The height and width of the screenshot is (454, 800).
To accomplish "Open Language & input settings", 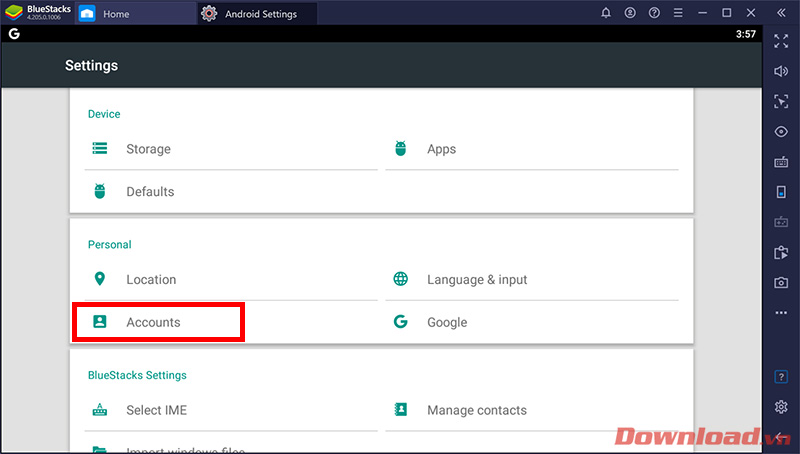I will coord(476,280).
